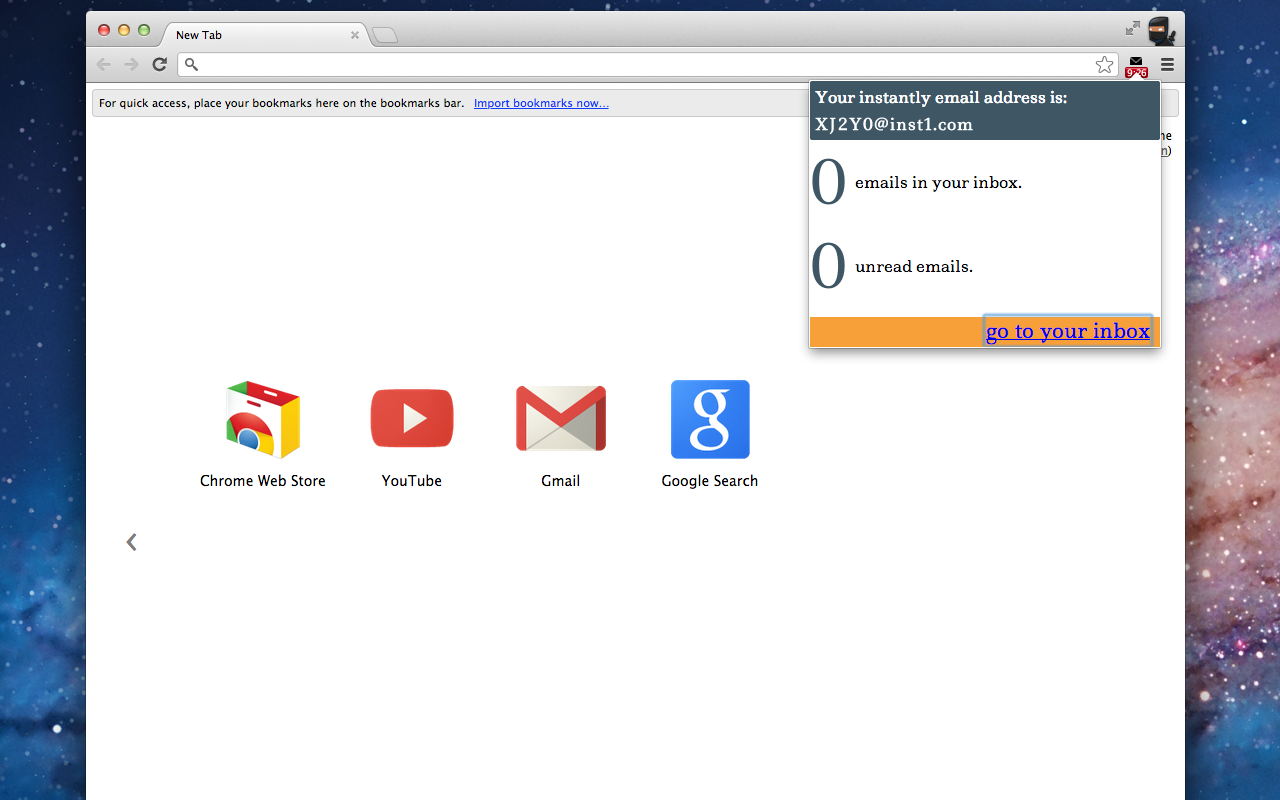
Task: Open the Gmail app icon
Action: coord(561,419)
